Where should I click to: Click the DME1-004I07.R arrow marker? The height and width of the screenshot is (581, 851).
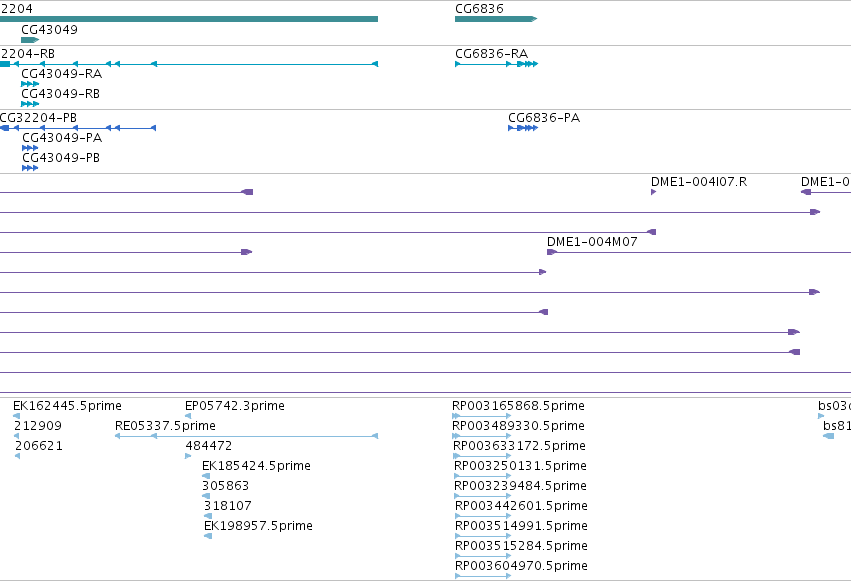tap(653, 192)
